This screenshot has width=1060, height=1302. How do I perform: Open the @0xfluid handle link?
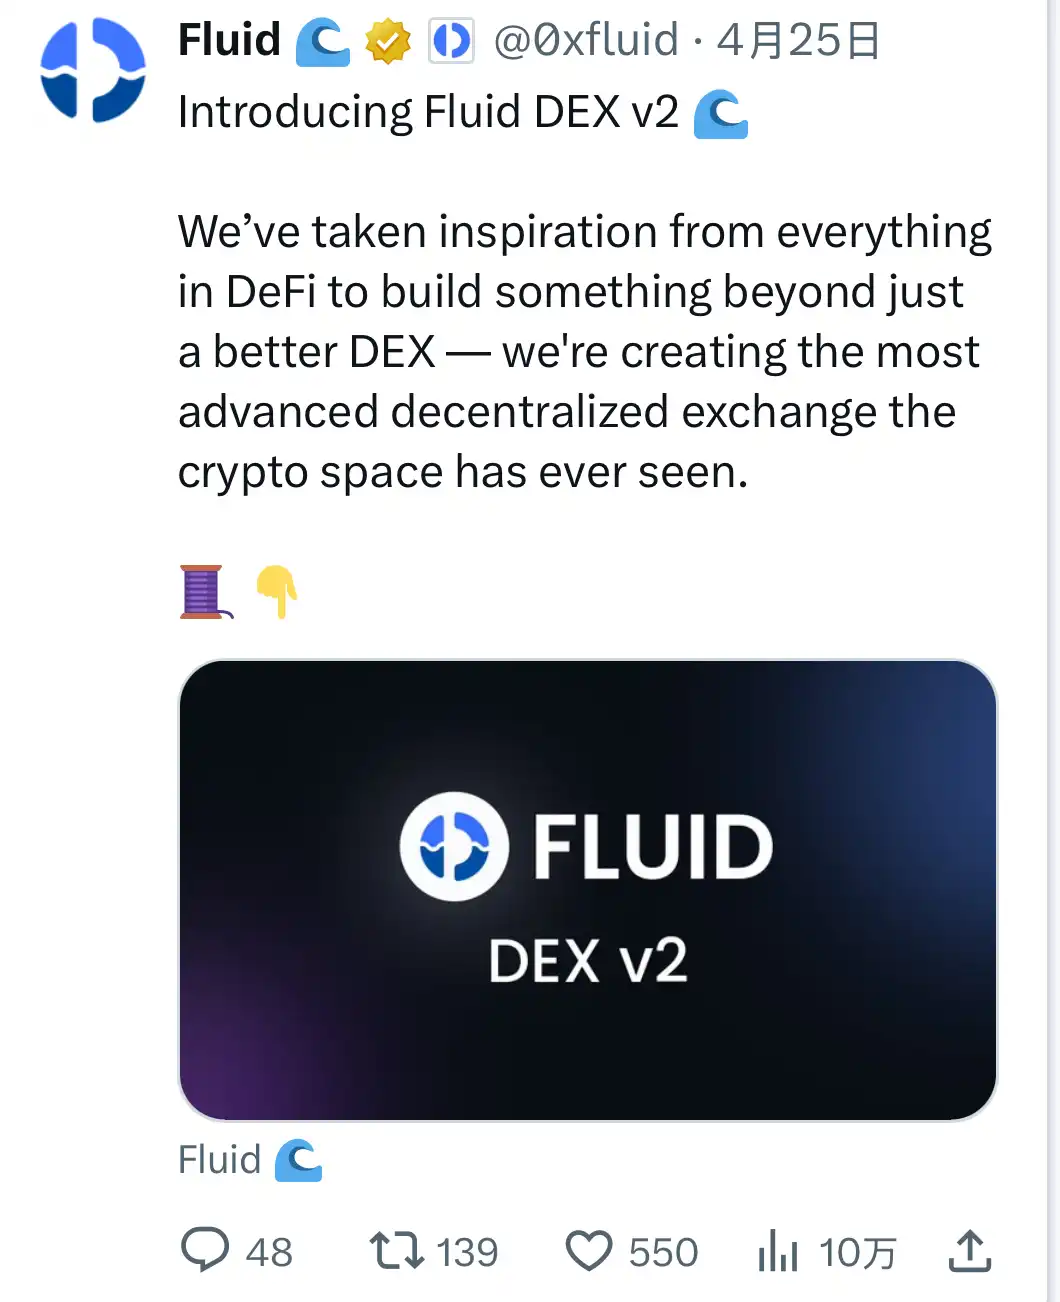point(586,41)
